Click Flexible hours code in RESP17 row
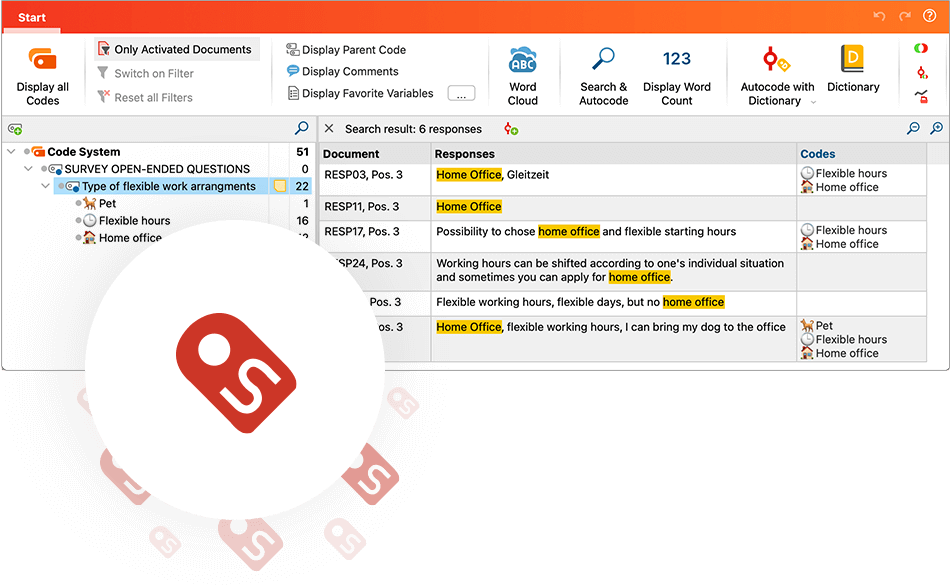The height and width of the screenshot is (585, 950). tap(843, 230)
